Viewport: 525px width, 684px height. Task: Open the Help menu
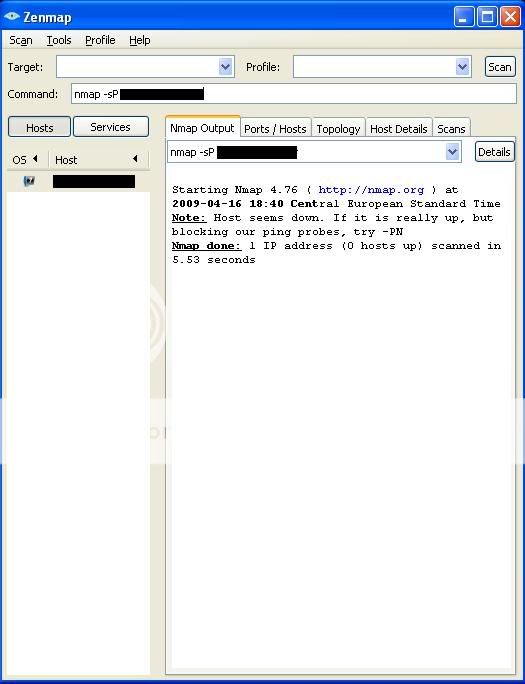tap(140, 41)
